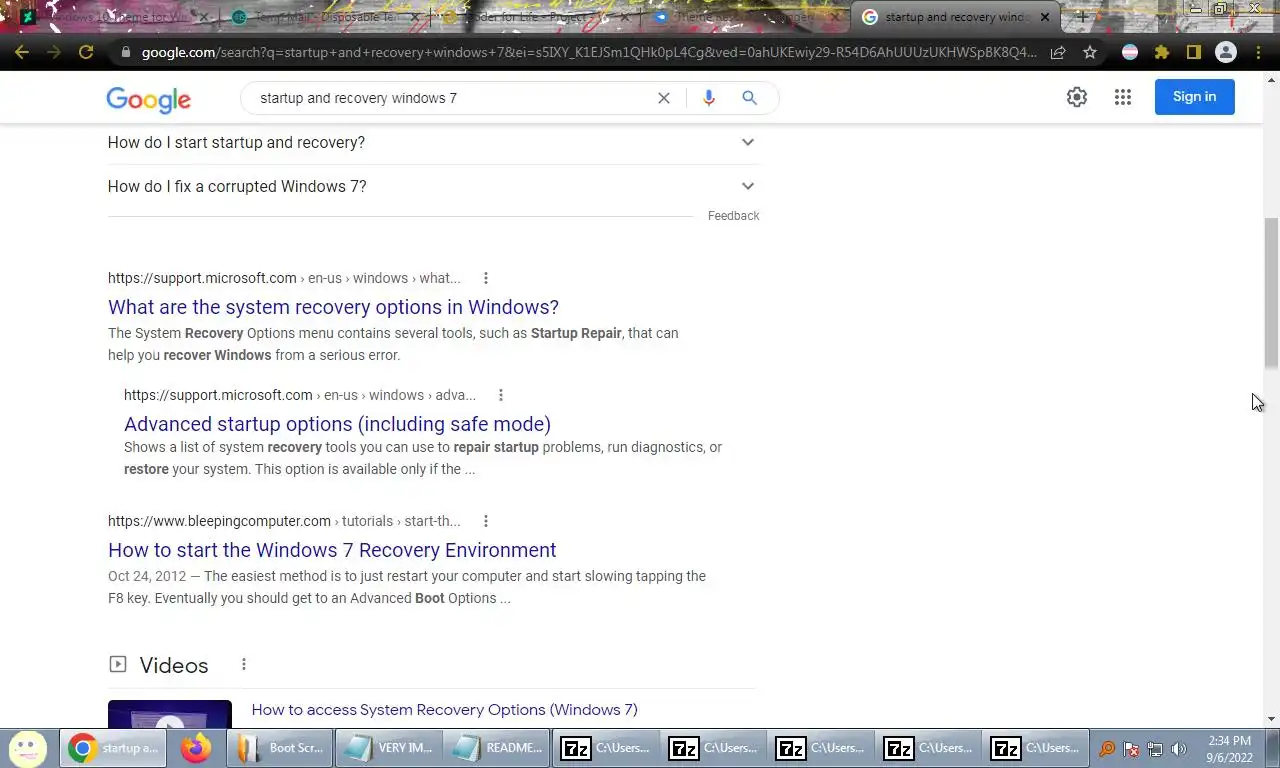This screenshot has width=1280, height=768.
Task: Open the network tray icon
Action: pos(1155,749)
